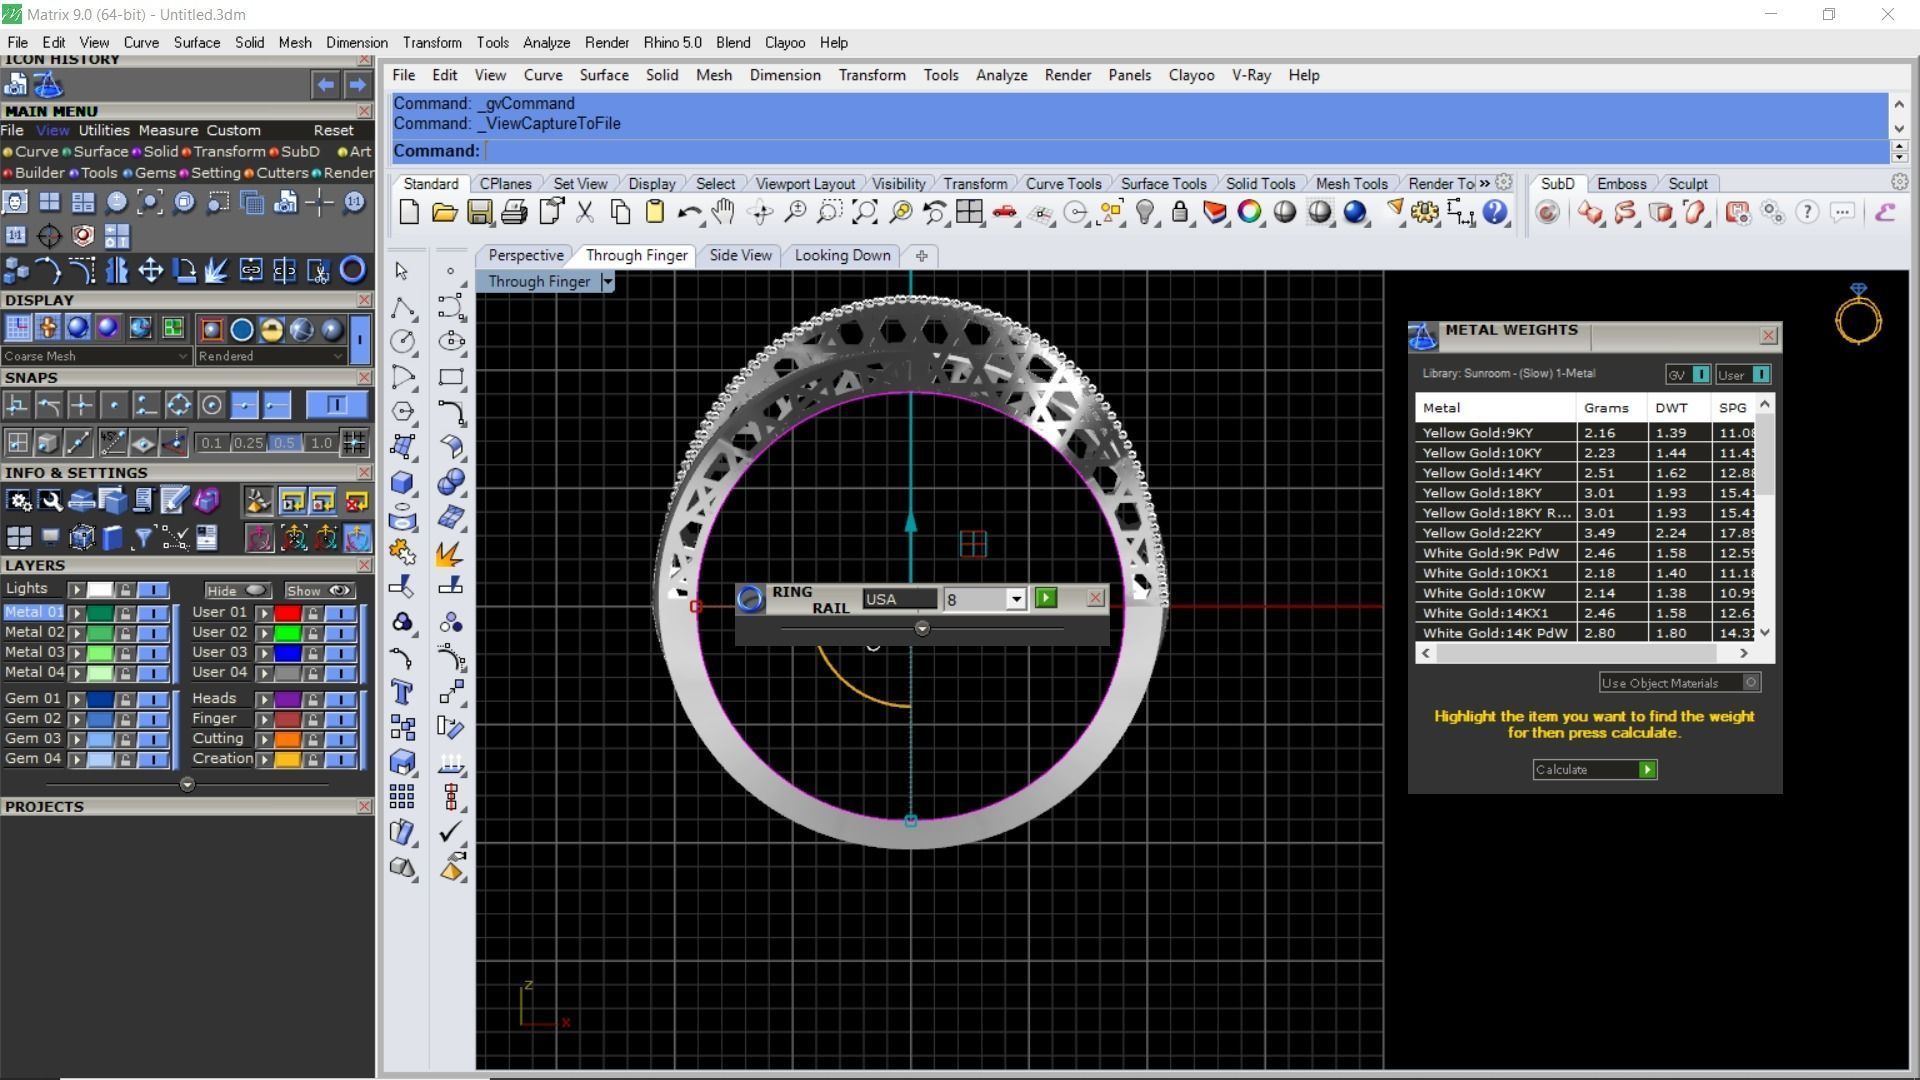
Task: Open the Clayoo menu in top menu bar
Action: [x=784, y=42]
